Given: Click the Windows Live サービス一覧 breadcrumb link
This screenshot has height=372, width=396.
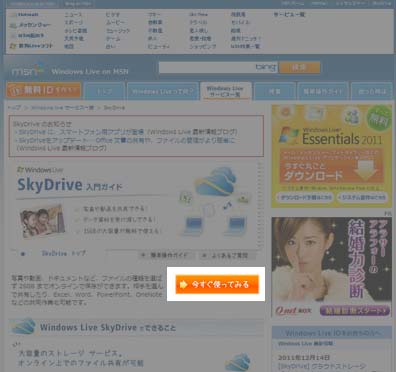Looking at the screenshot, I should [x=62, y=108].
